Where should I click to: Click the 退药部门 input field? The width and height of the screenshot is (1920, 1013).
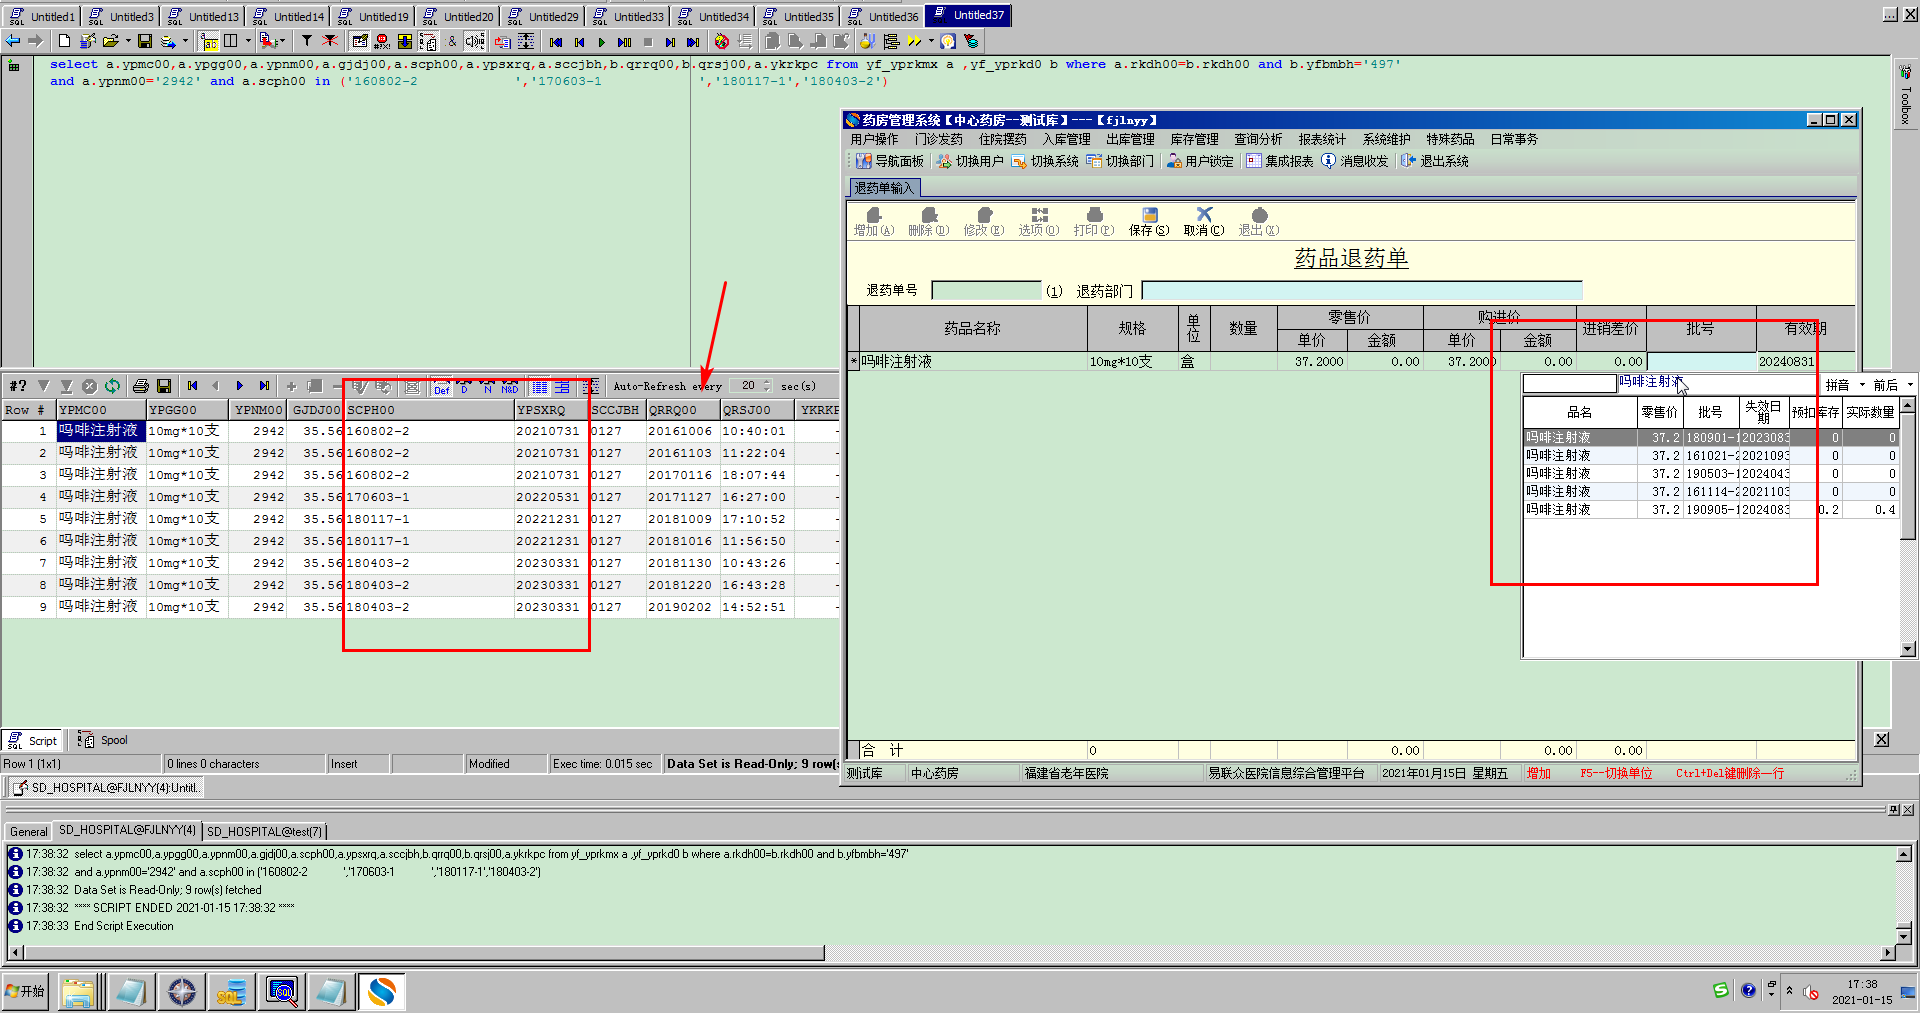(x=1361, y=290)
